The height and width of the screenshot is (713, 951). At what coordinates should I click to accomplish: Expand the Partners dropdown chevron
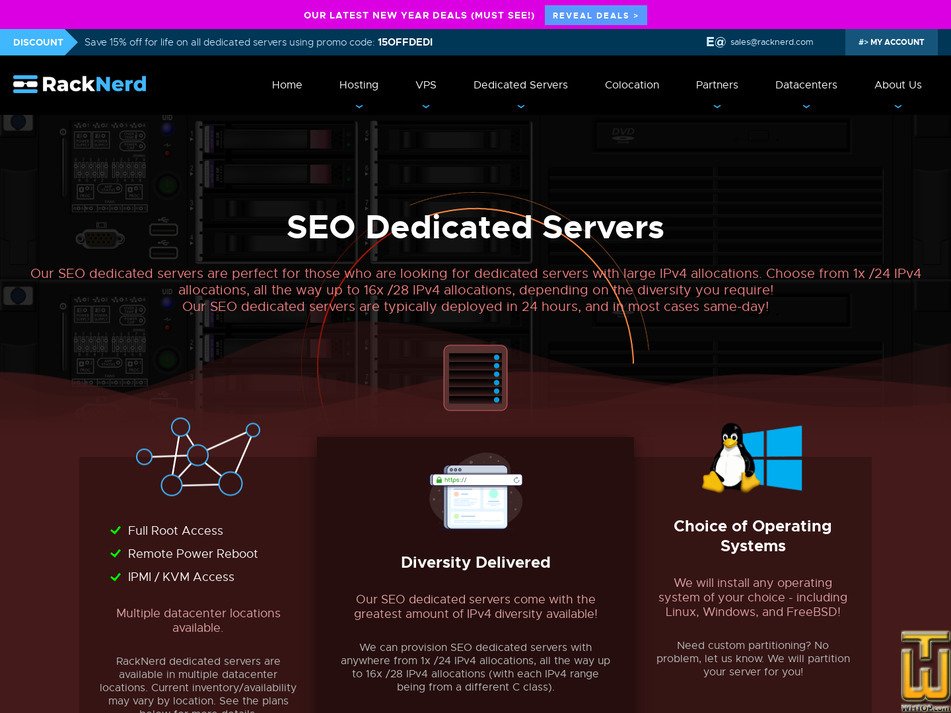717,106
